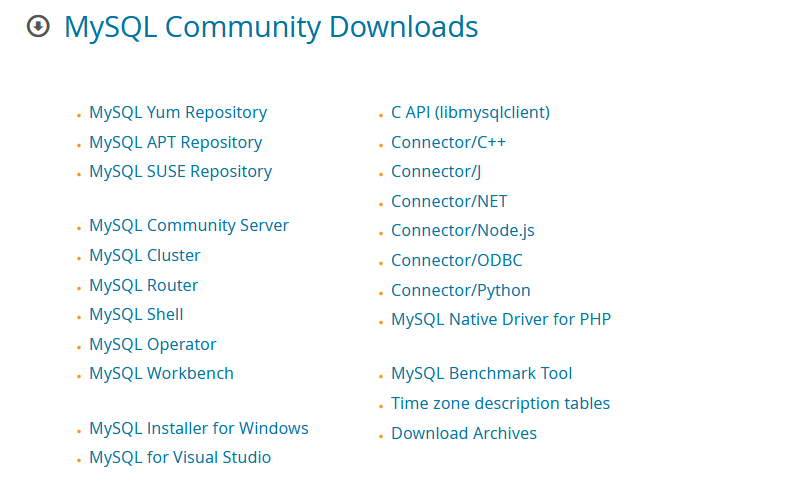Visit the MySQL Router link
785x500 pixels.
point(144,285)
